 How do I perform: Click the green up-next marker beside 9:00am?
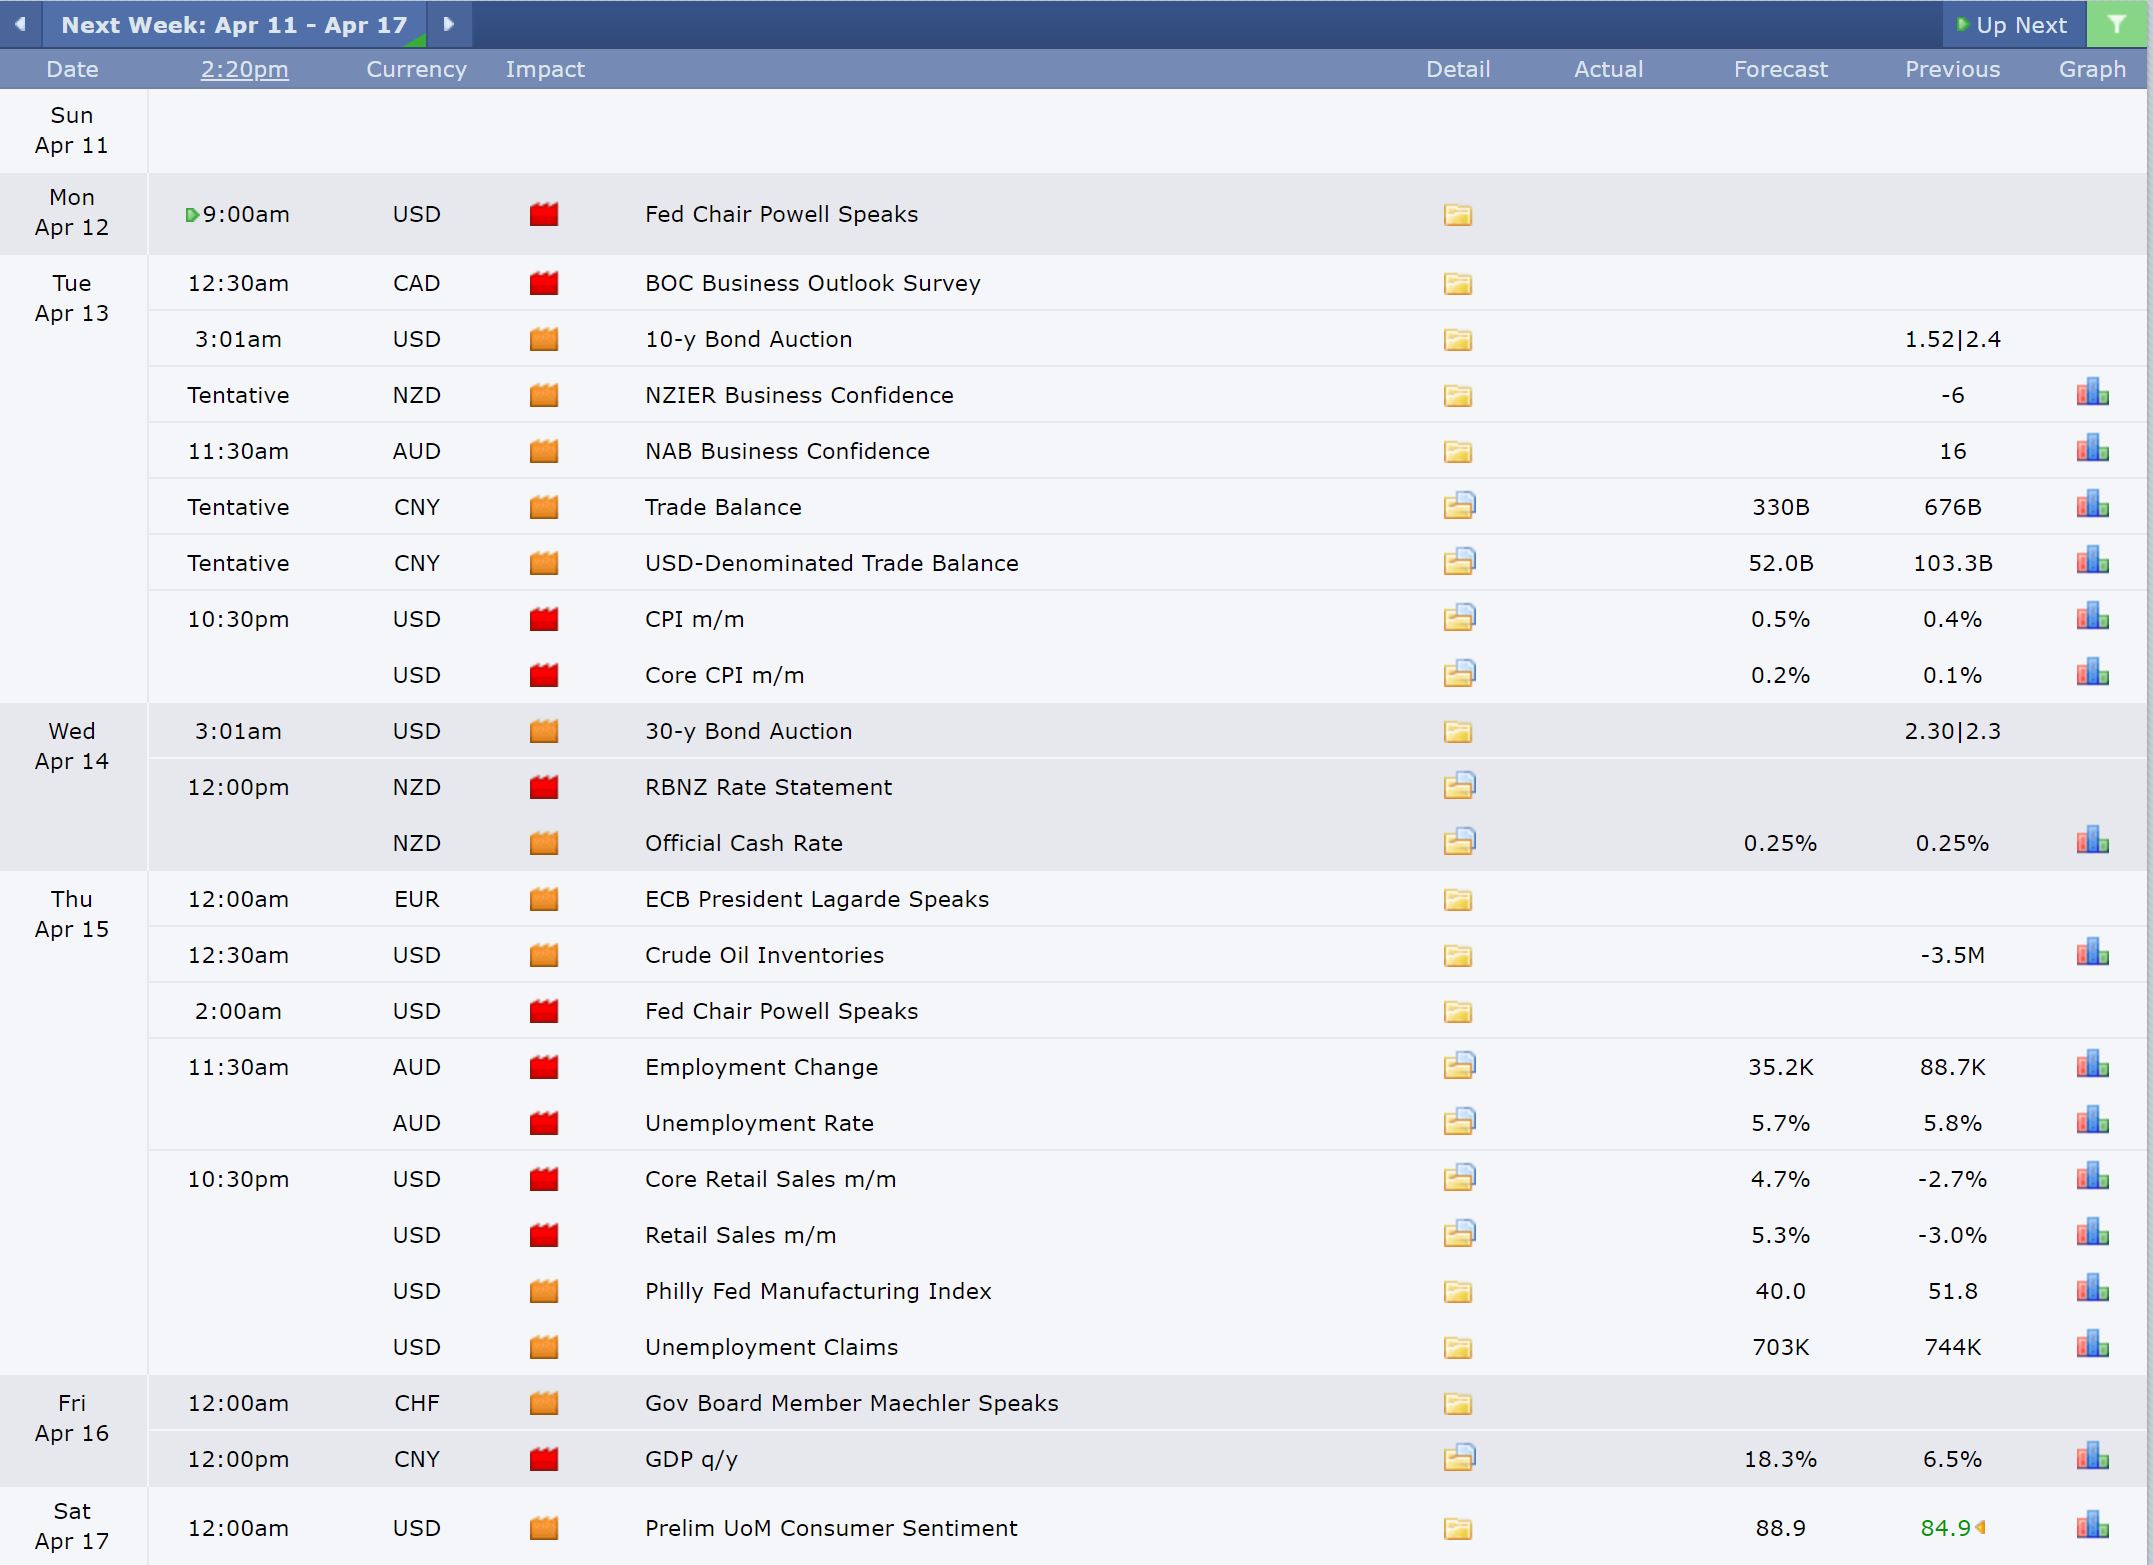192,215
